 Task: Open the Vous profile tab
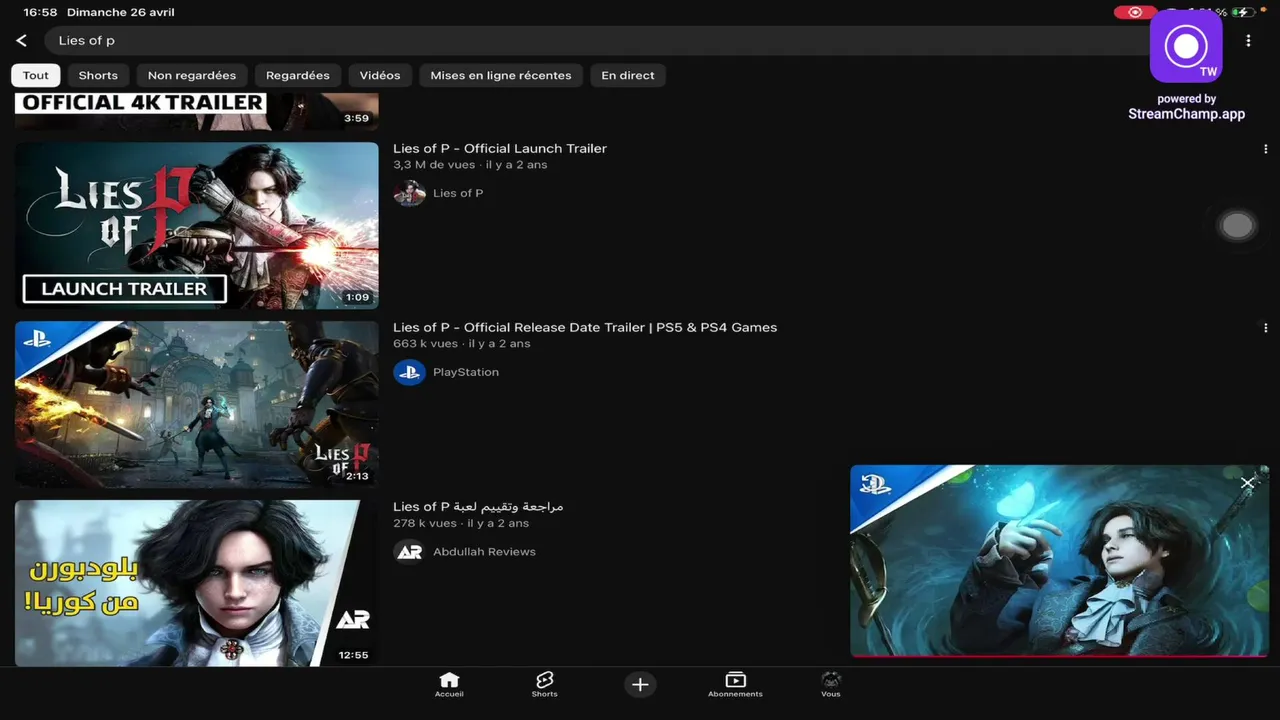(831, 684)
